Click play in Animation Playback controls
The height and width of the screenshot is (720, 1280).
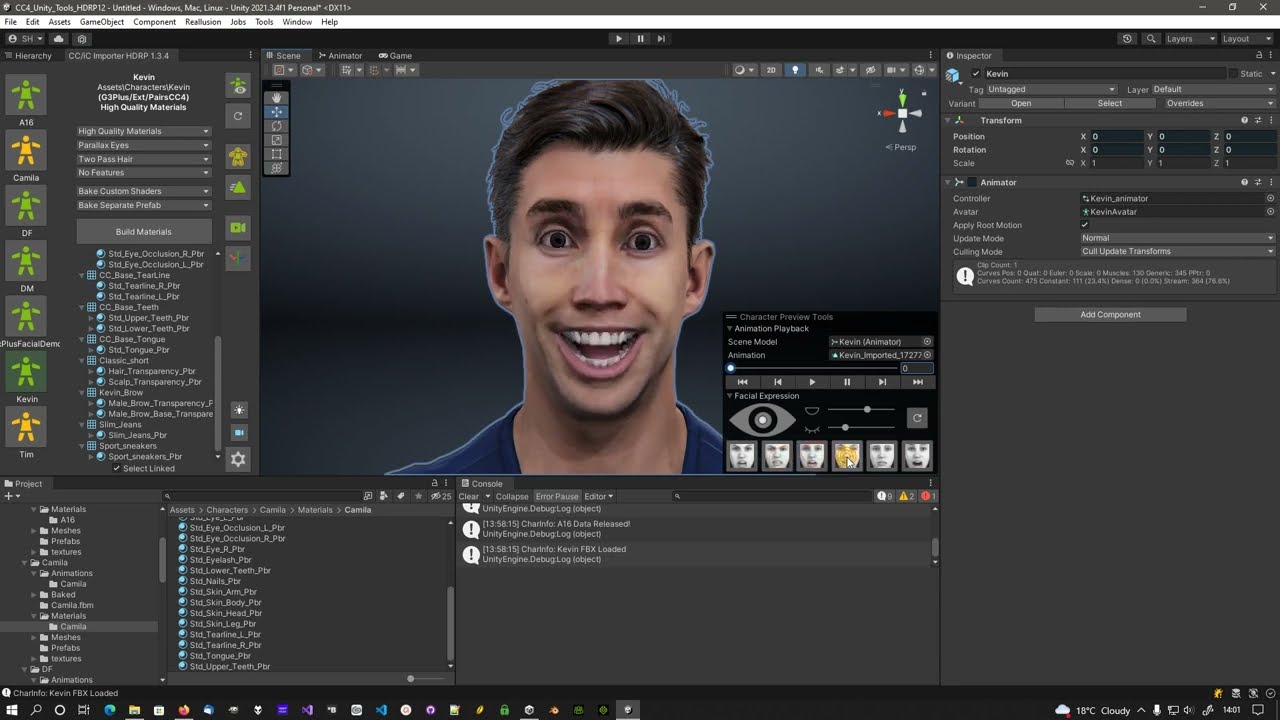coord(812,382)
